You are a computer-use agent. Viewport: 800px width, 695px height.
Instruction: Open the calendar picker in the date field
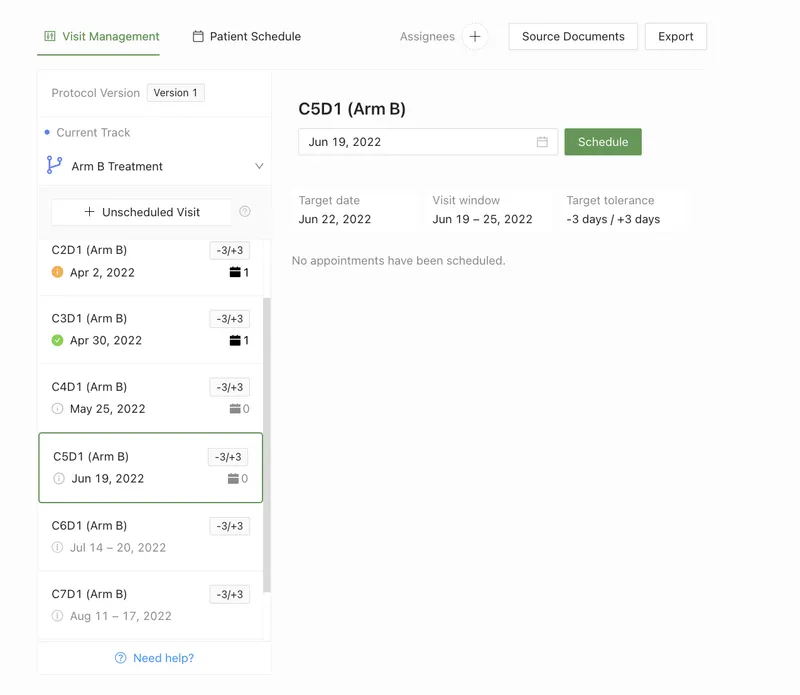pos(542,142)
